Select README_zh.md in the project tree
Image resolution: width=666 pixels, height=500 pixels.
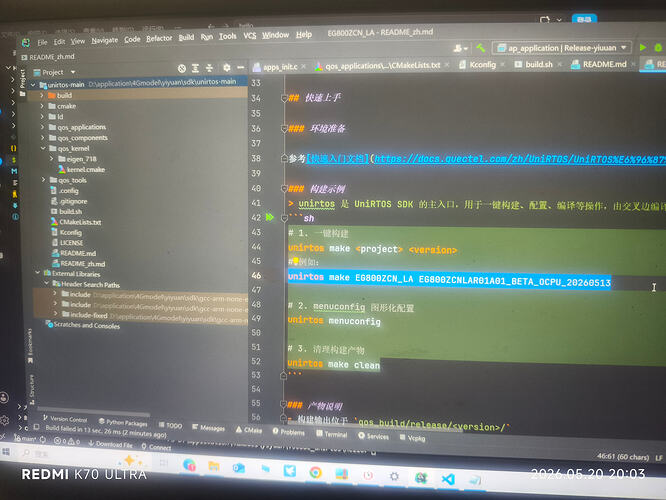pyautogui.click(x=79, y=263)
